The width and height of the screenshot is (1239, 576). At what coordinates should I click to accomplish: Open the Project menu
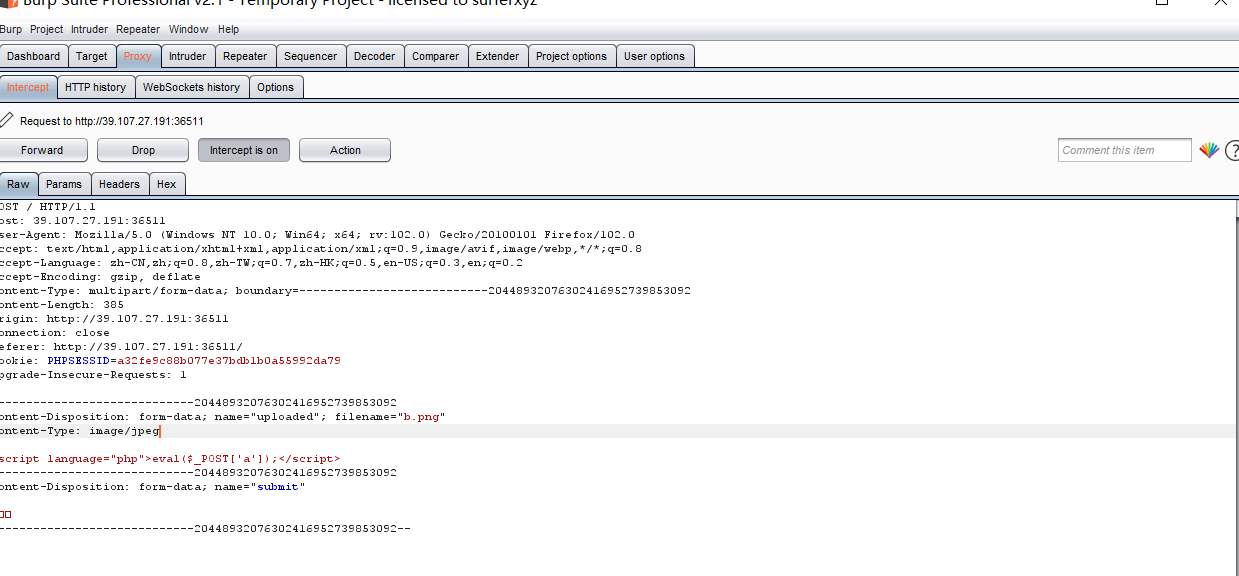coord(46,29)
